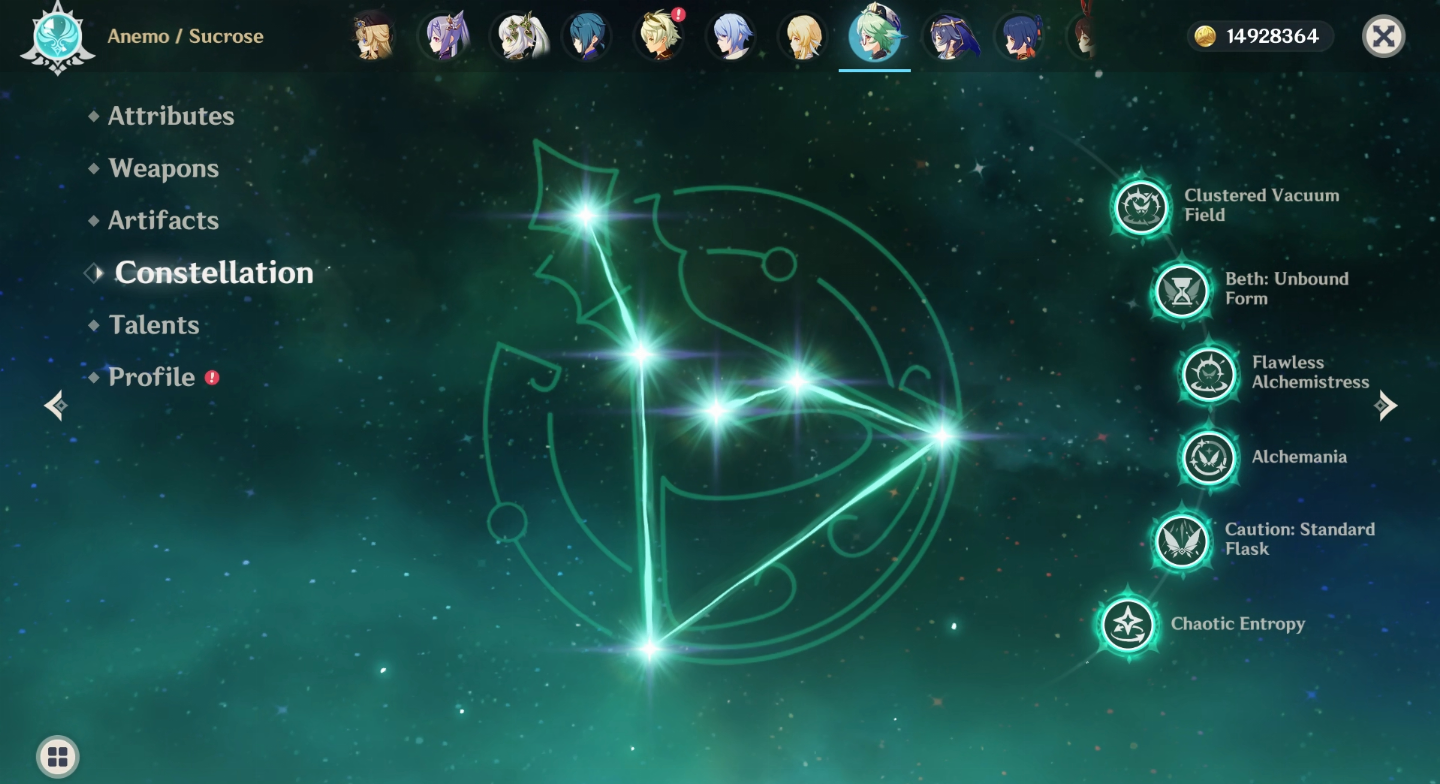The height and width of the screenshot is (784, 1440).
Task: Click the 14928364 Mora balance
Action: (1272, 37)
